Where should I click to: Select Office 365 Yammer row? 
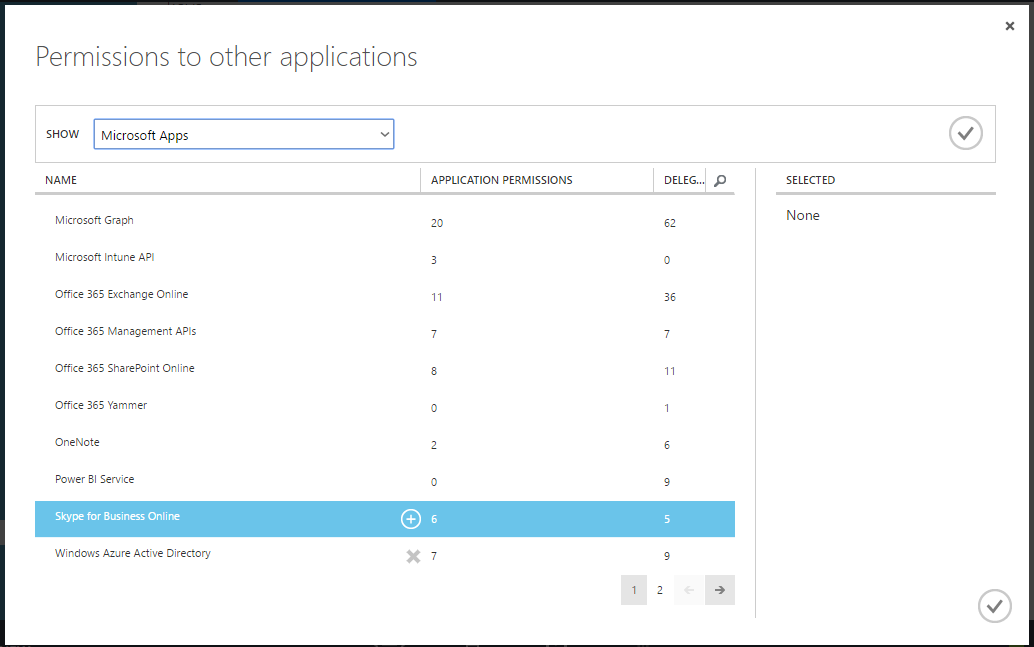point(384,407)
